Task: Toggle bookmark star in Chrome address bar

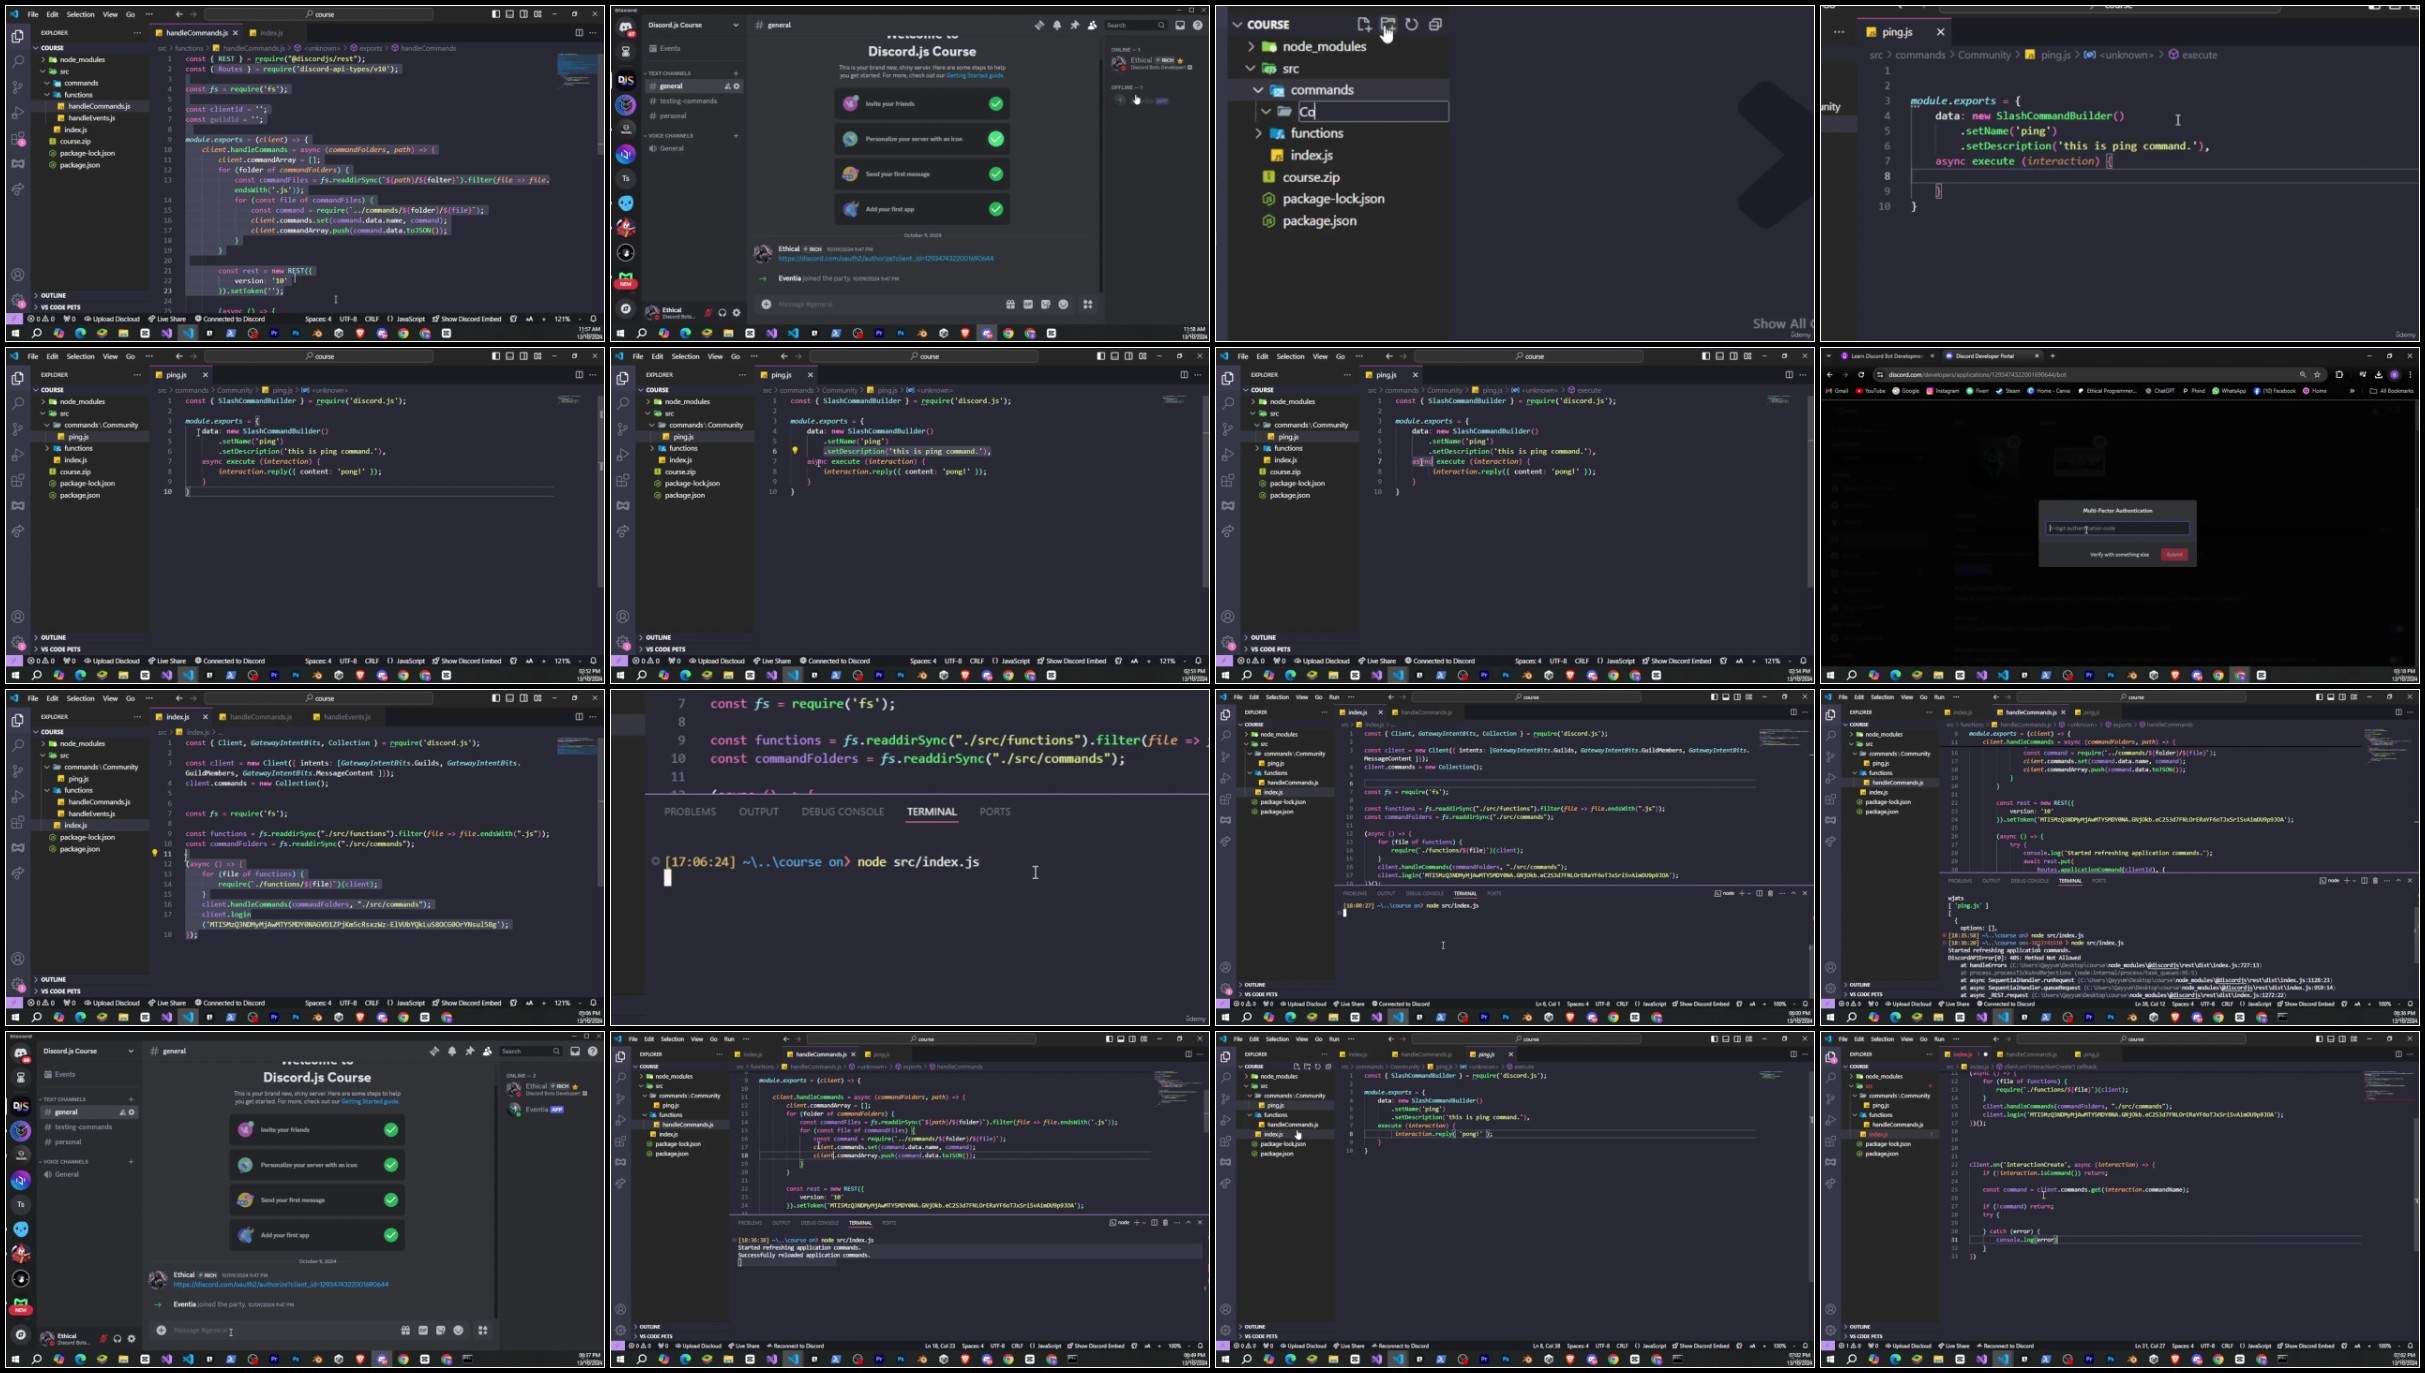Action: (2317, 375)
